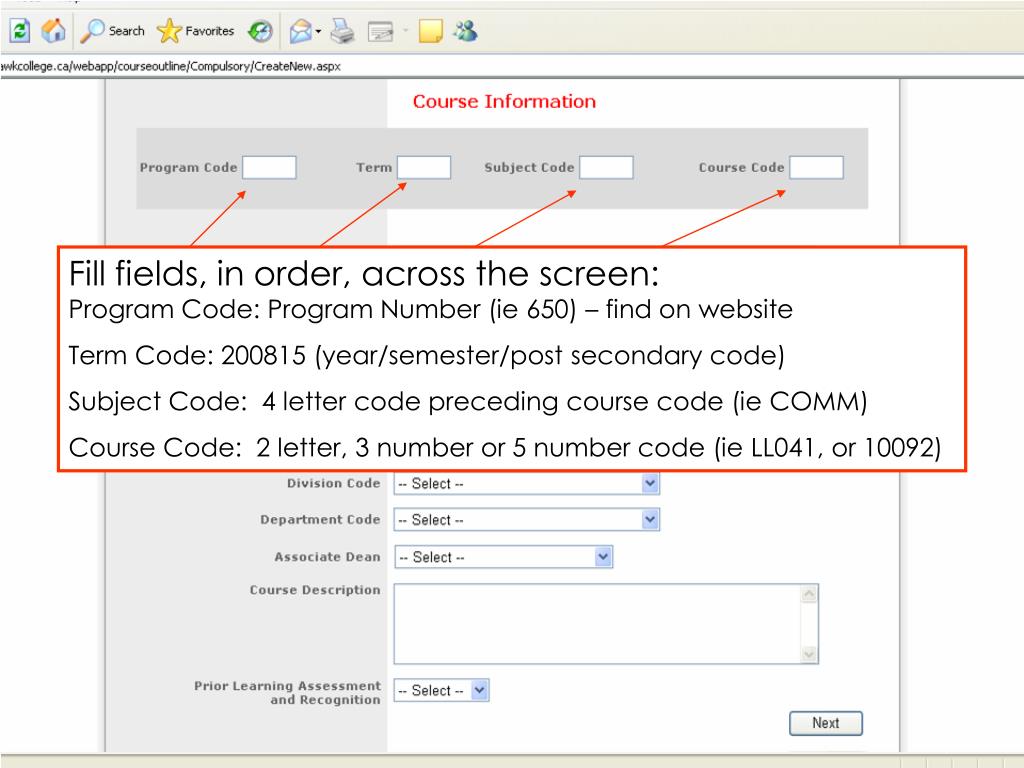This screenshot has width=1024, height=768.
Task: Click the Course Information heading
Action: (504, 101)
